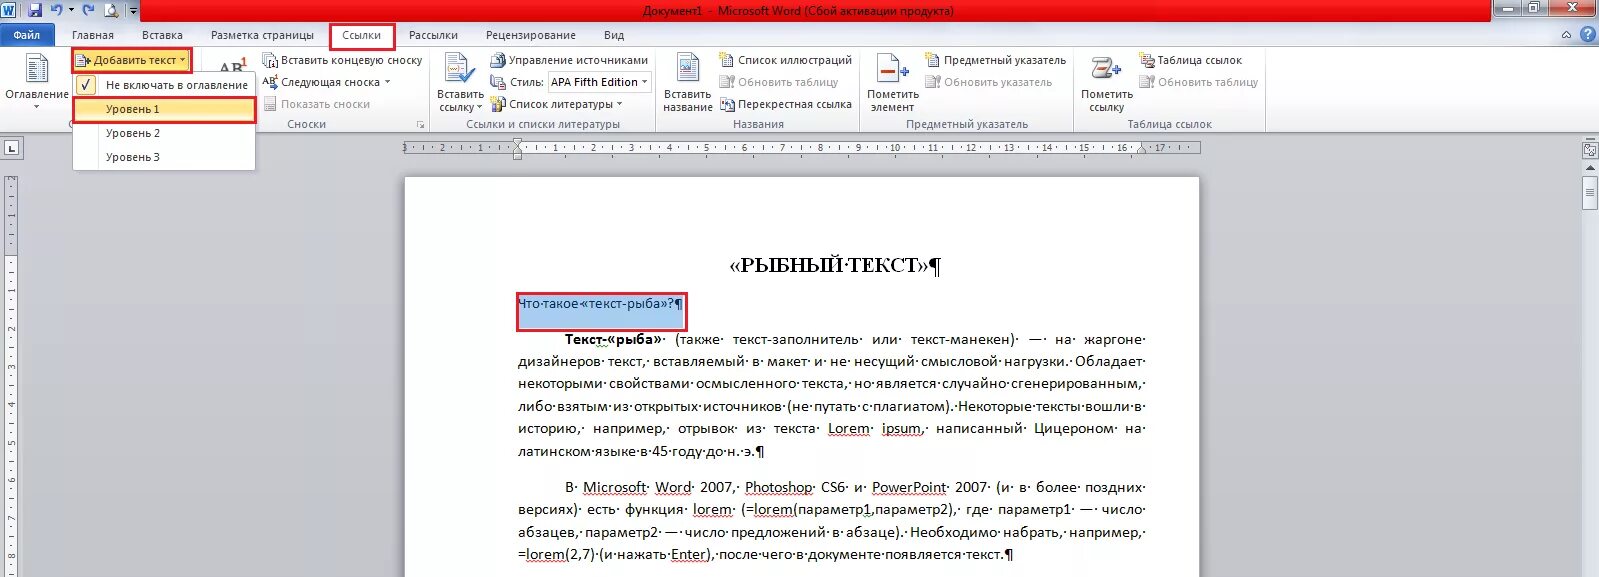Toggle the ruler view button above scrollbar
The width and height of the screenshot is (1599, 577).
(1590, 150)
